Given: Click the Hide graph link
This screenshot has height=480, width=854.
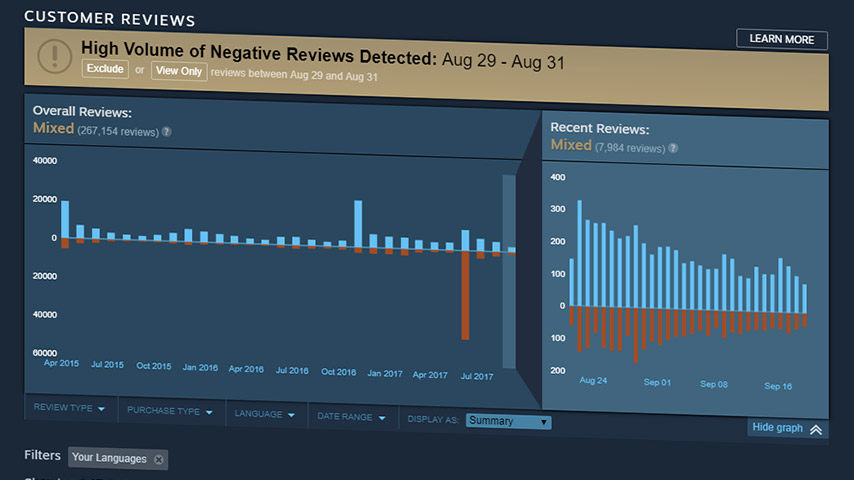Looking at the screenshot, I should tap(777, 428).
